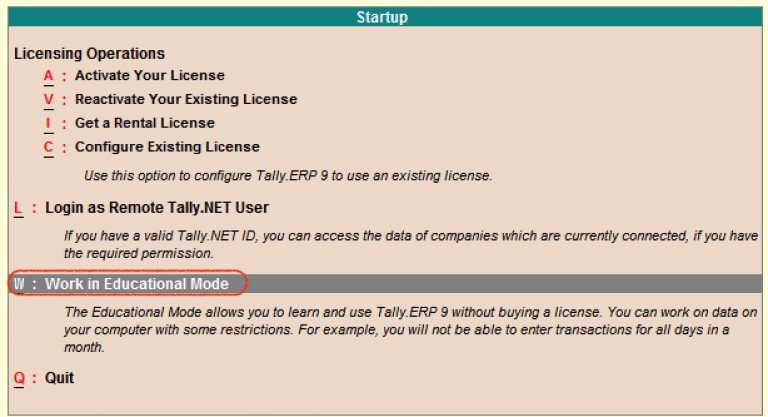The height and width of the screenshot is (417, 768).
Task: Open Get a Rental License
Action: pyautogui.click(x=144, y=123)
